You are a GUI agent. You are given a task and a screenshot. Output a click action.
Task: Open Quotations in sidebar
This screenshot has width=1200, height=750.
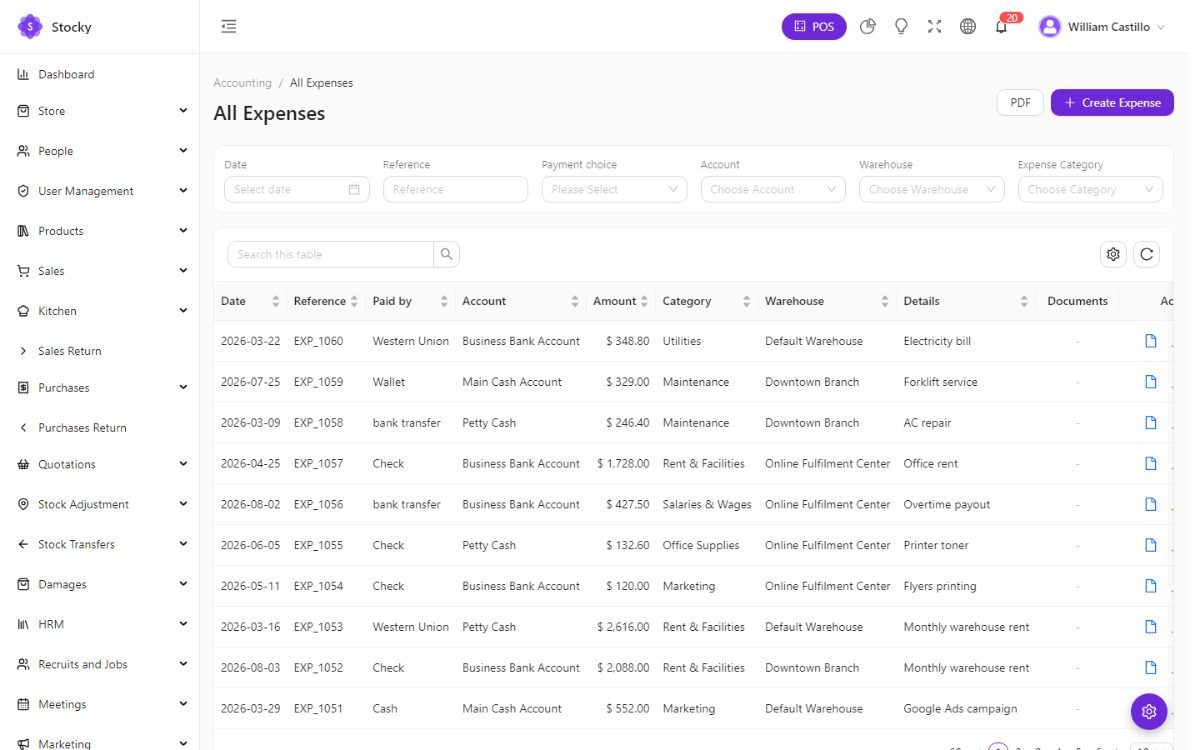(x=100, y=464)
